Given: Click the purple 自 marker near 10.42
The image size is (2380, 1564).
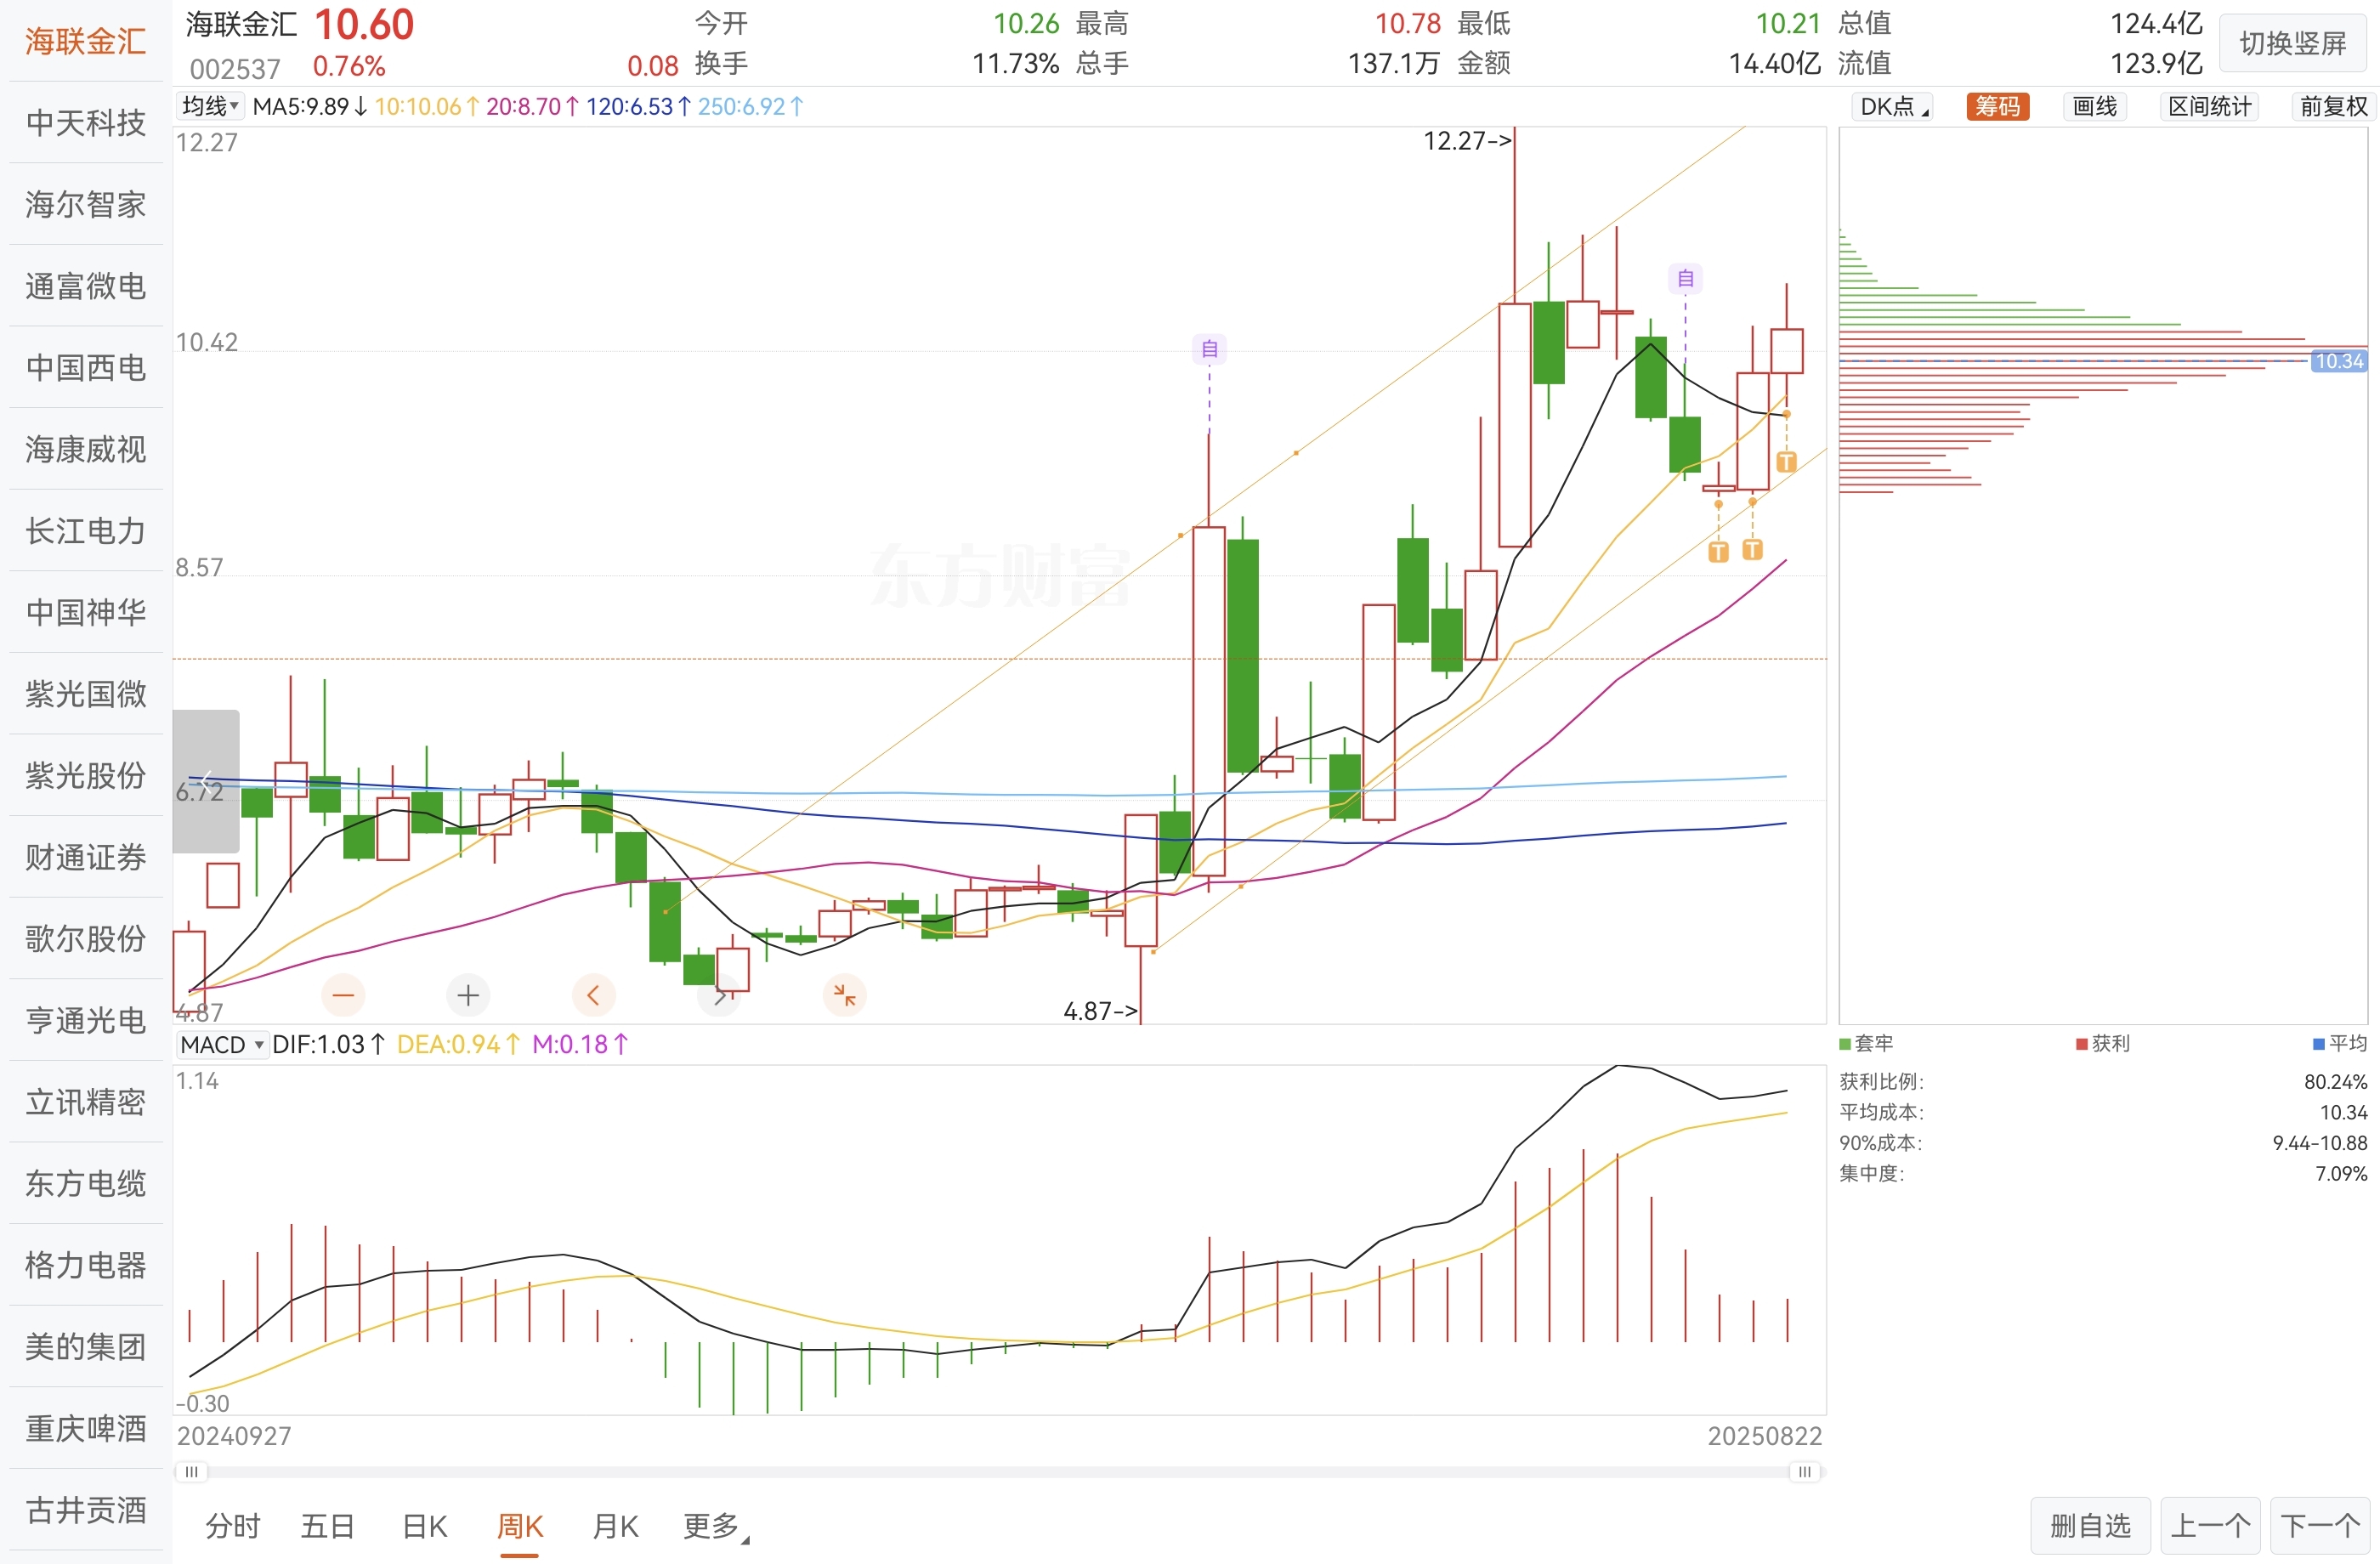Looking at the screenshot, I should (1209, 349).
